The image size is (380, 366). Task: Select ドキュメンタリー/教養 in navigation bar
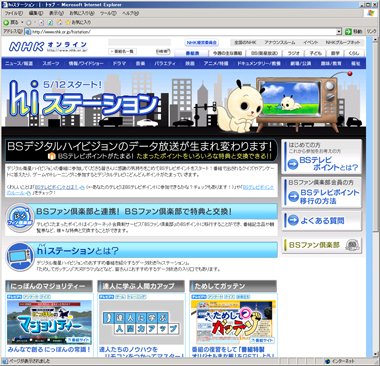pos(259,63)
